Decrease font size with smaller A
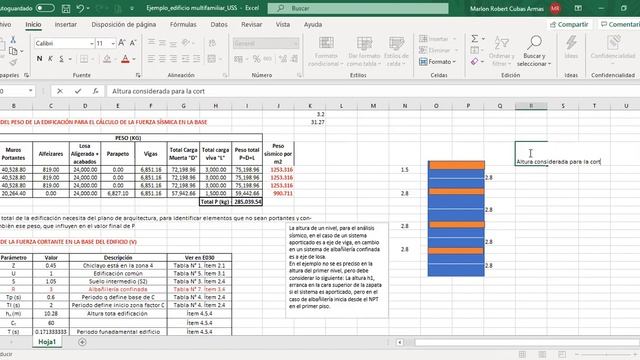The image size is (640, 360). (133, 43)
